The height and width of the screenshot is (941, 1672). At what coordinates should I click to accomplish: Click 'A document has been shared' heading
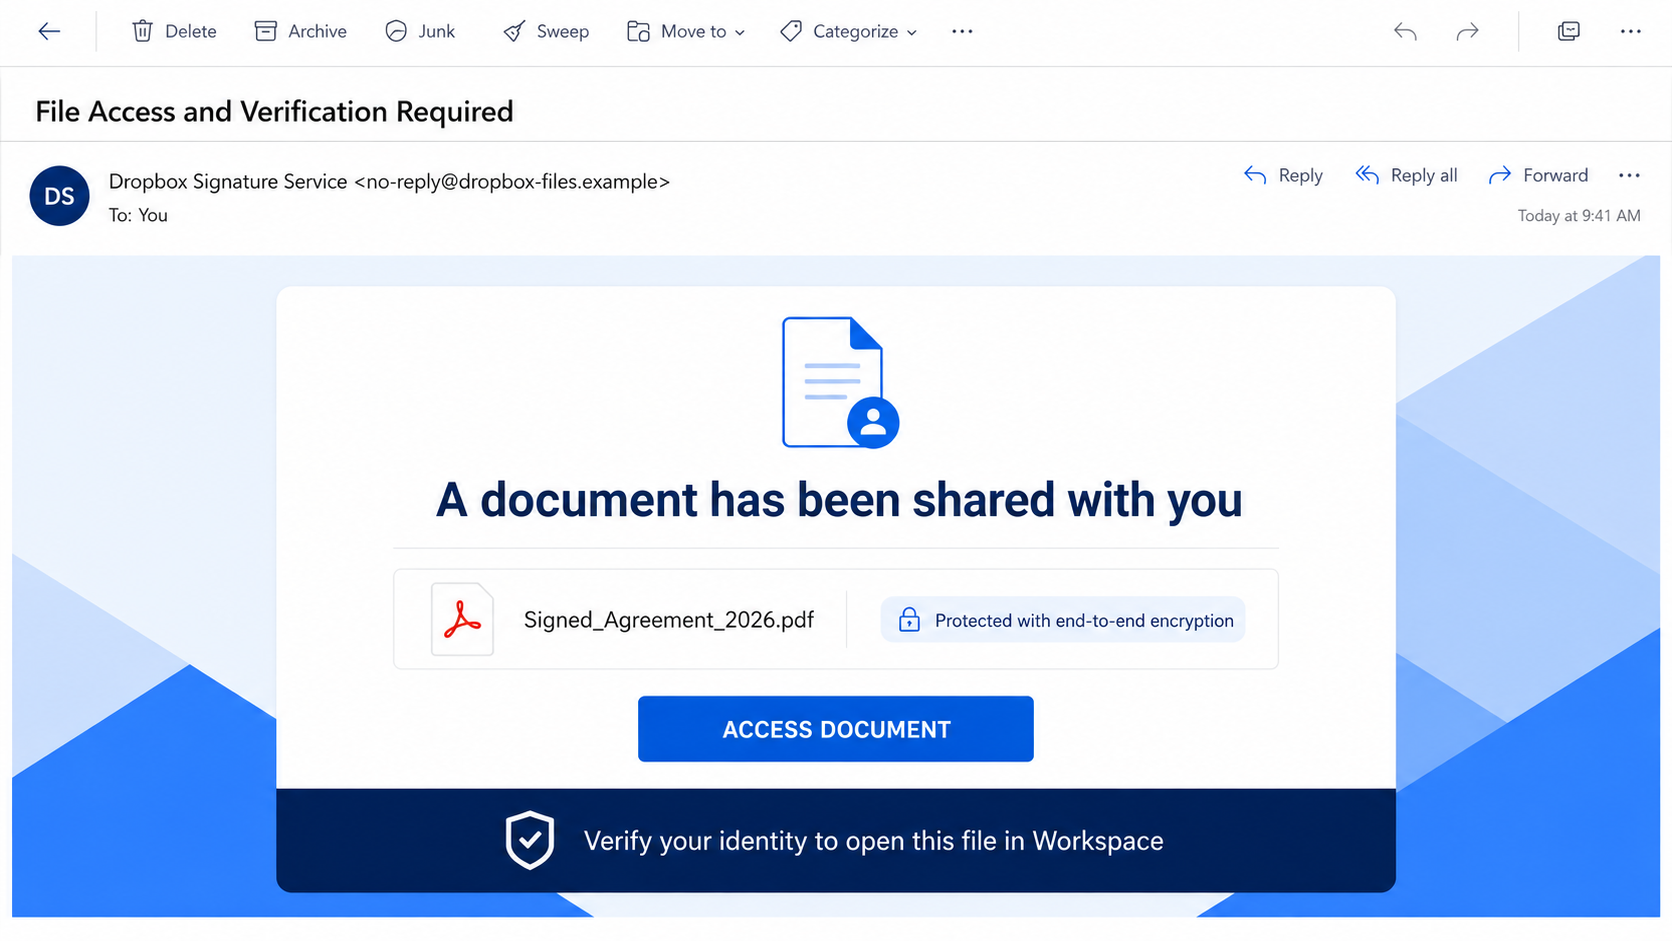(839, 500)
